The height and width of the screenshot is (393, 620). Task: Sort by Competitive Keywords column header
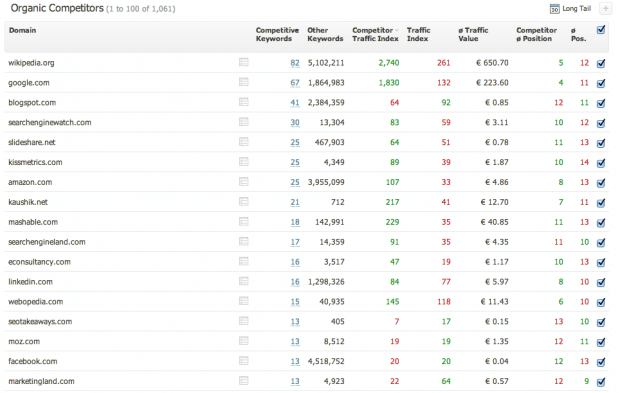(277, 34)
